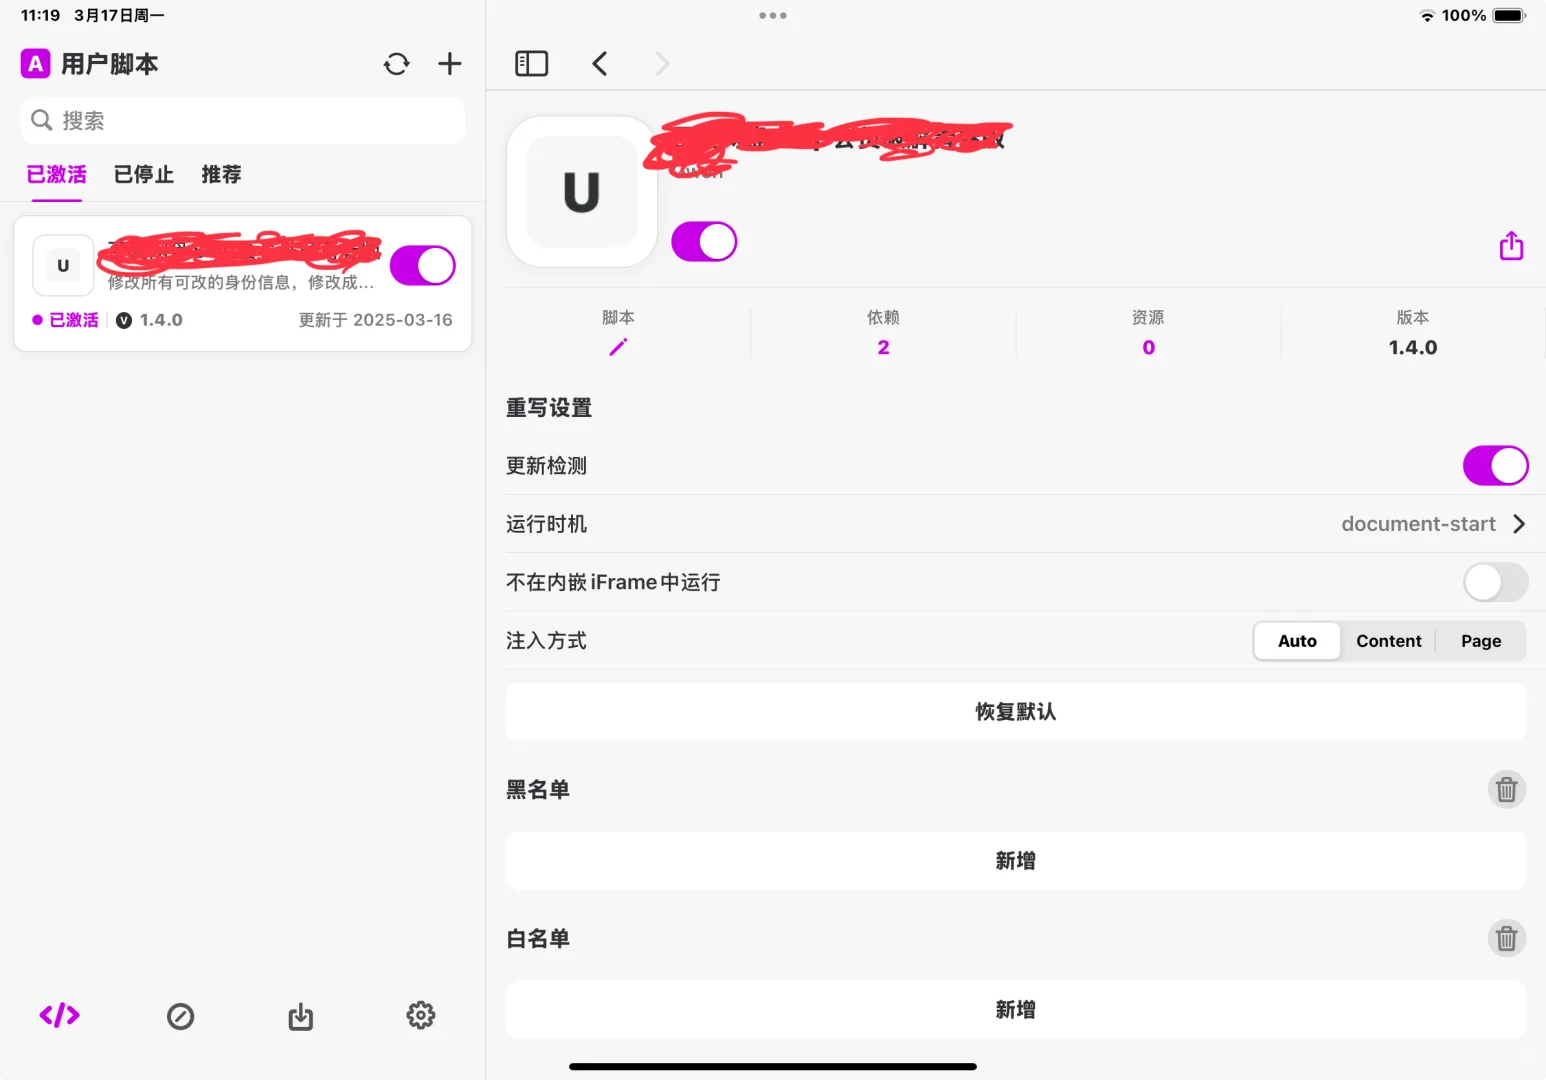
Task: Open the blocked sites view
Action: 180,1015
